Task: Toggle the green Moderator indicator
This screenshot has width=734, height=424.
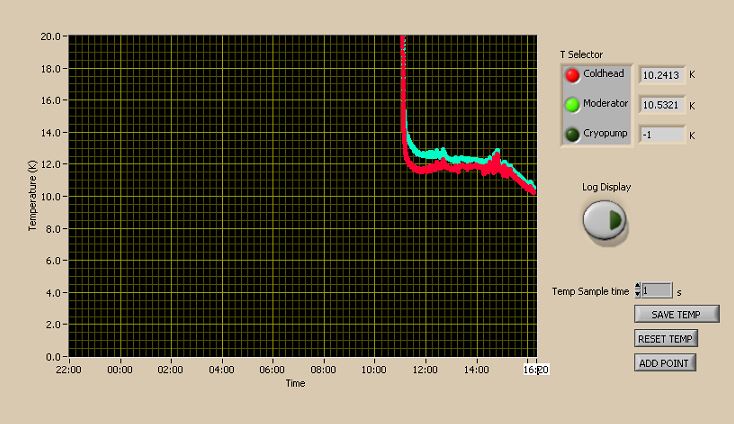Action: 572,105
